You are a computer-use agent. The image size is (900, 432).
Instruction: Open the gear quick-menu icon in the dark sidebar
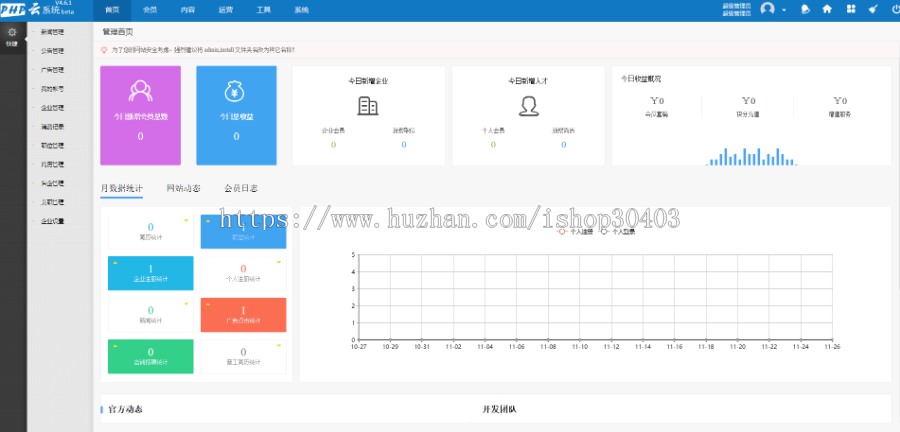click(x=12, y=33)
